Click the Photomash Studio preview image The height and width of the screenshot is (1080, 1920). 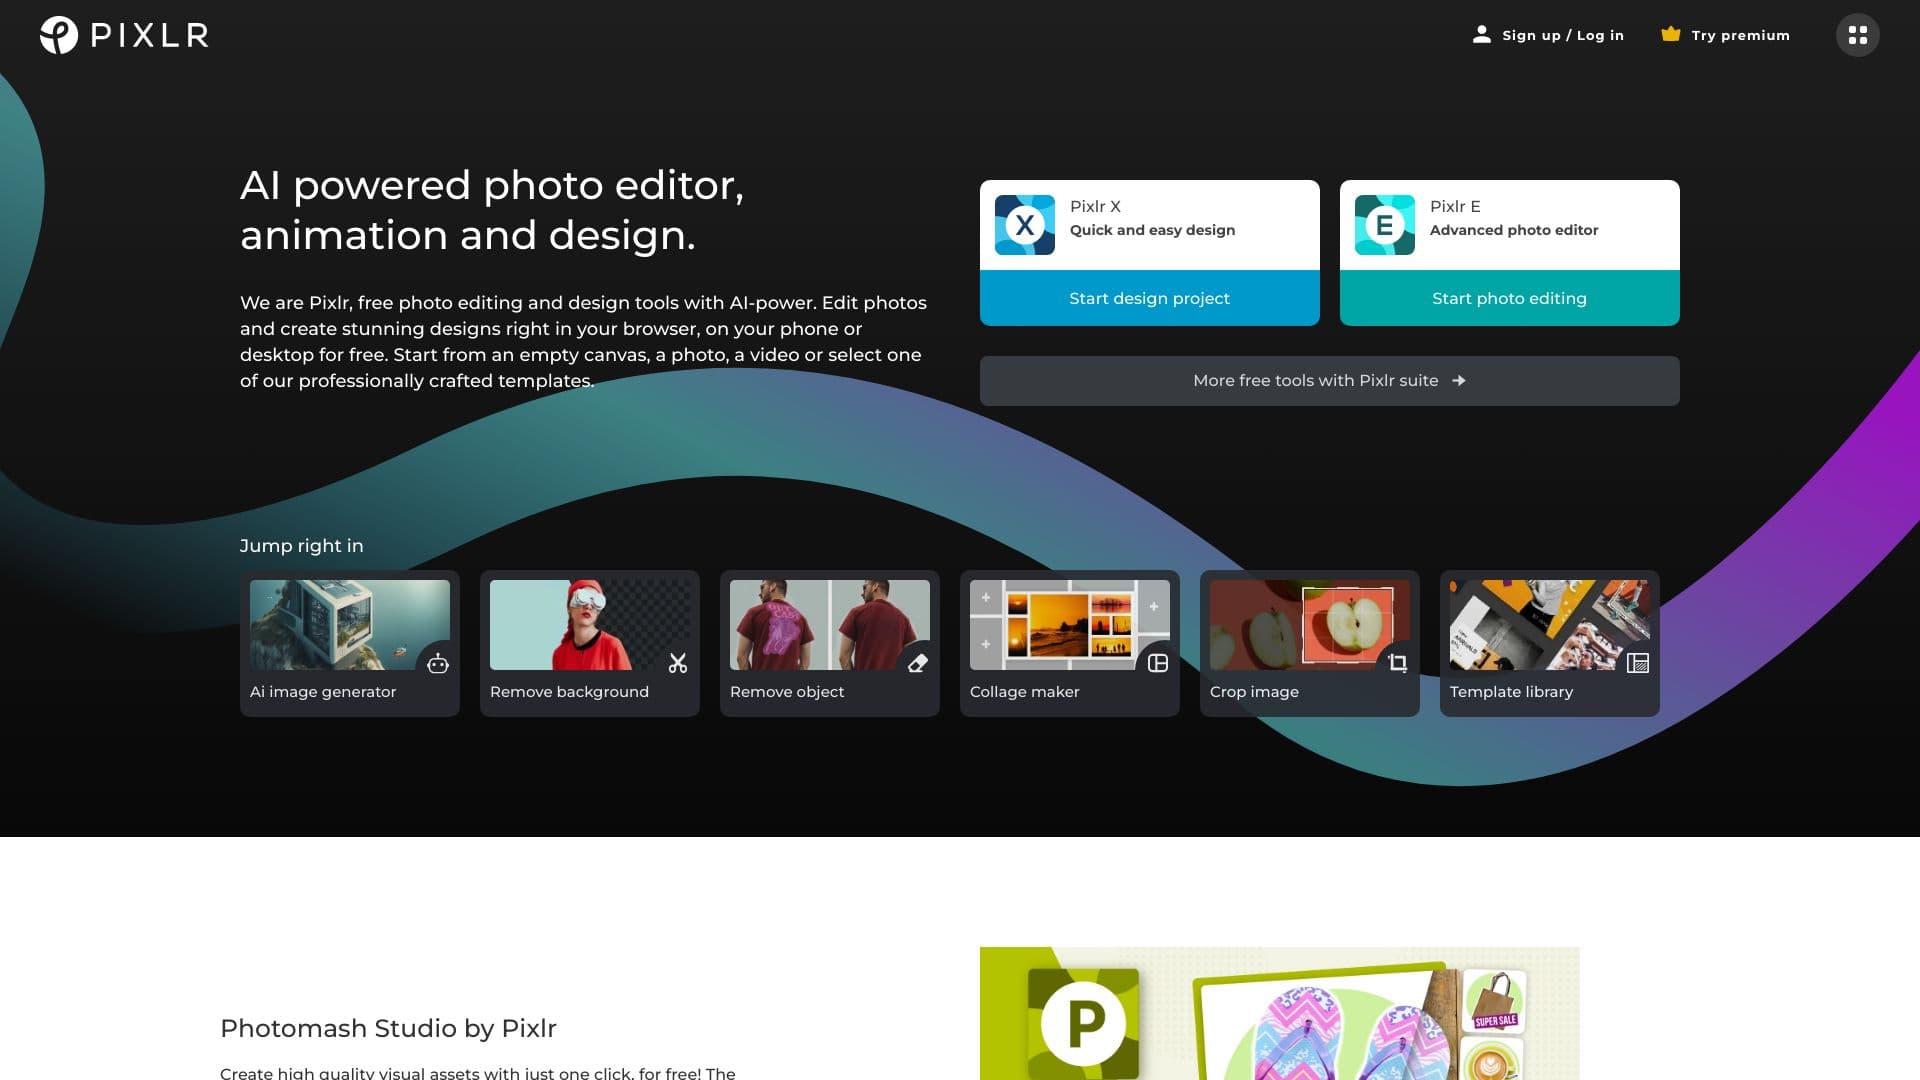click(x=1278, y=1013)
